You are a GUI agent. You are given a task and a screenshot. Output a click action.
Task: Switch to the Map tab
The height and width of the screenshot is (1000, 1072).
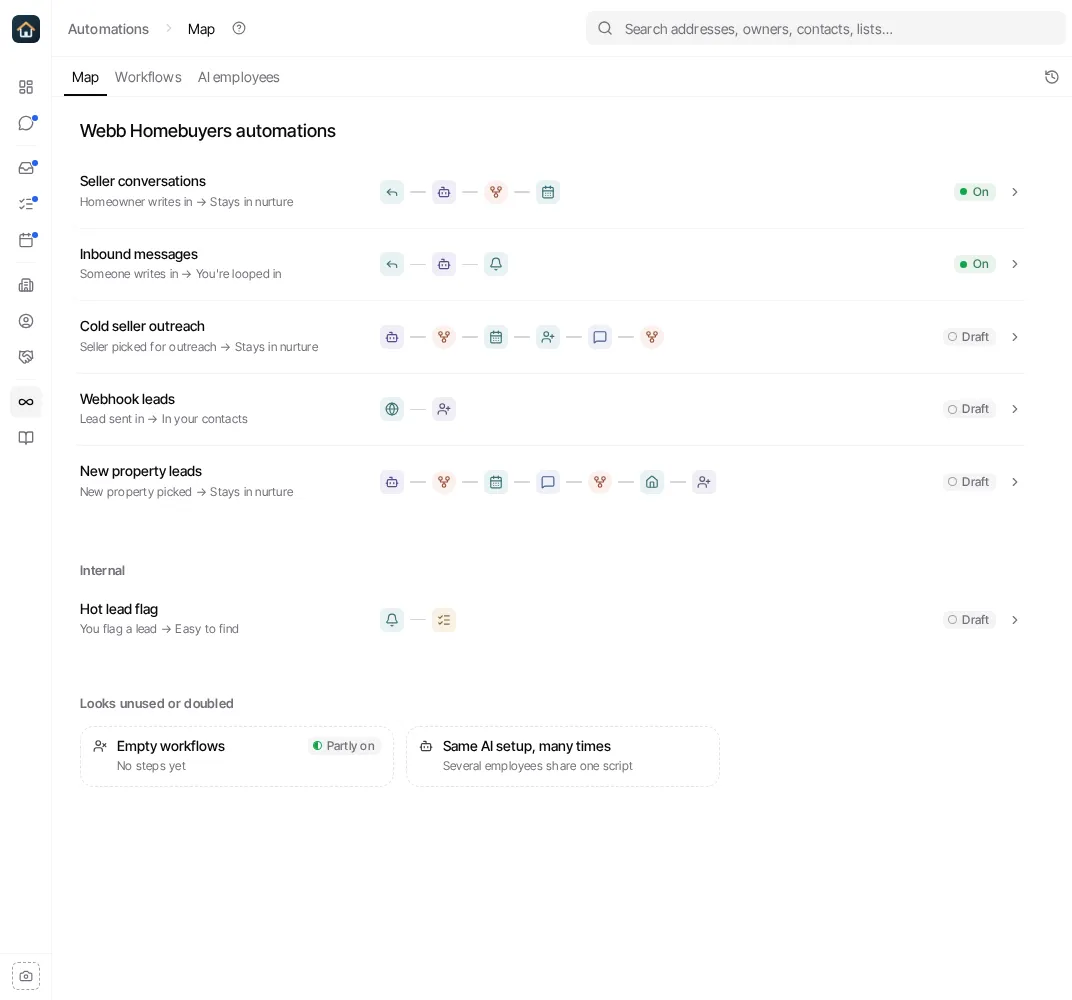pyautogui.click(x=85, y=77)
